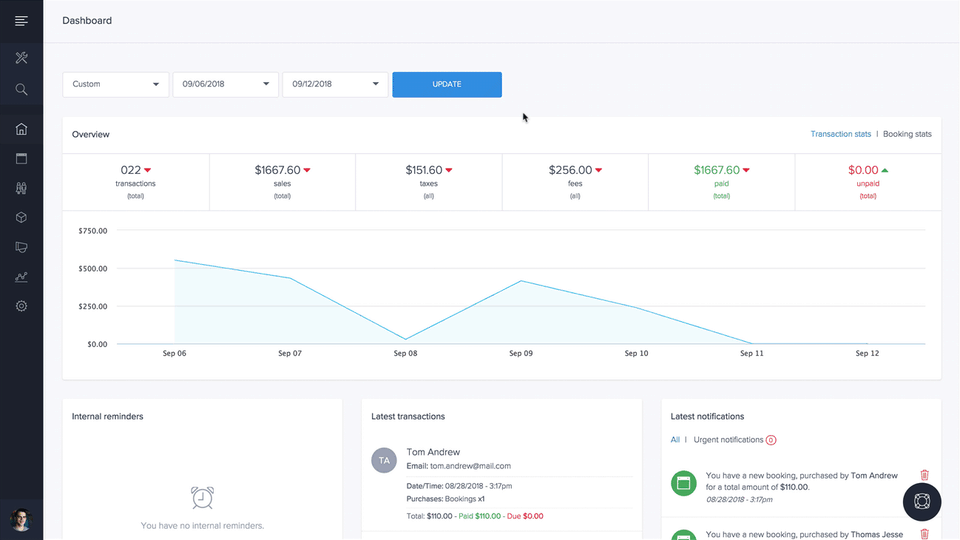The height and width of the screenshot is (540, 960).
Task: Open the settings gear icon in sidebar
Action: [21, 306]
